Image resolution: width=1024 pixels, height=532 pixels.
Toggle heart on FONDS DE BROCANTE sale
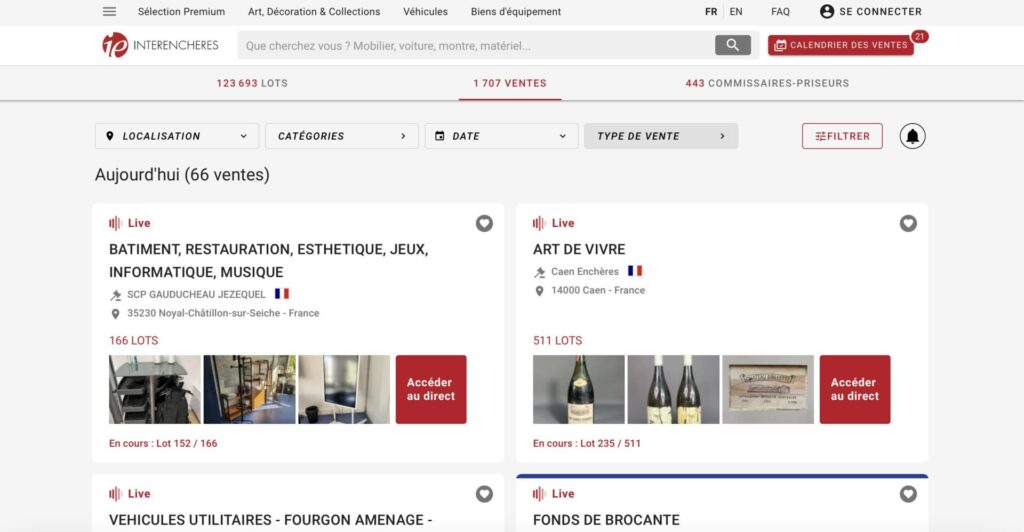tap(908, 494)
